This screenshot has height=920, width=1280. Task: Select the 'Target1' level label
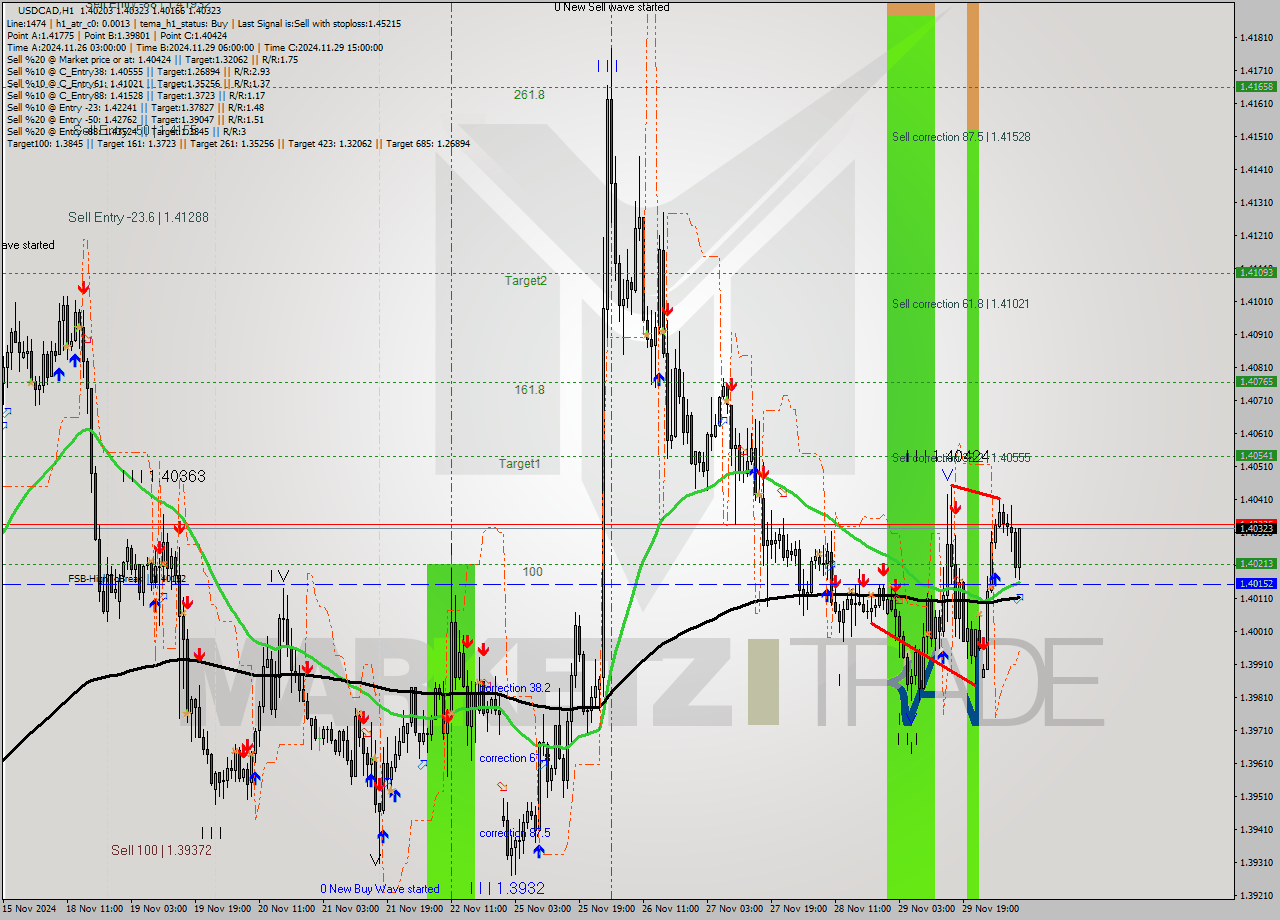click(520, 464)
